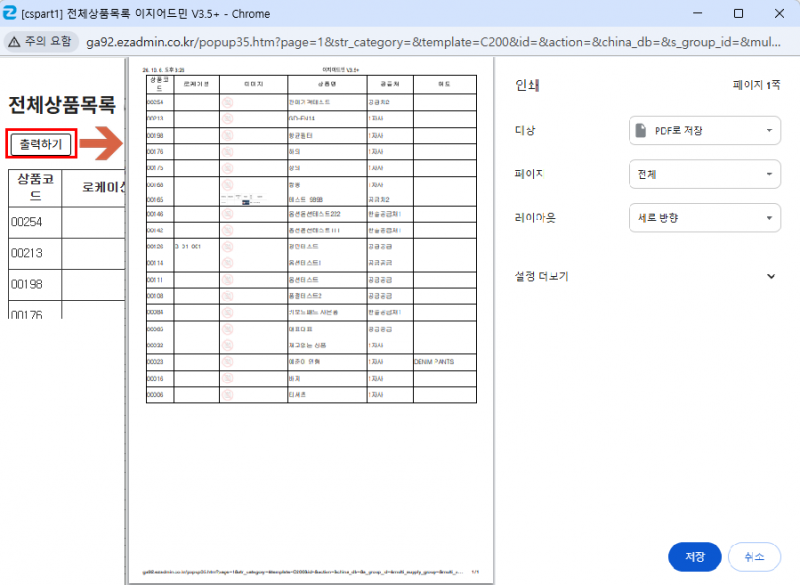Select product code 00213 cell
Image resolution: width=800 pixels, height=585 pixels.
(35, 253)
